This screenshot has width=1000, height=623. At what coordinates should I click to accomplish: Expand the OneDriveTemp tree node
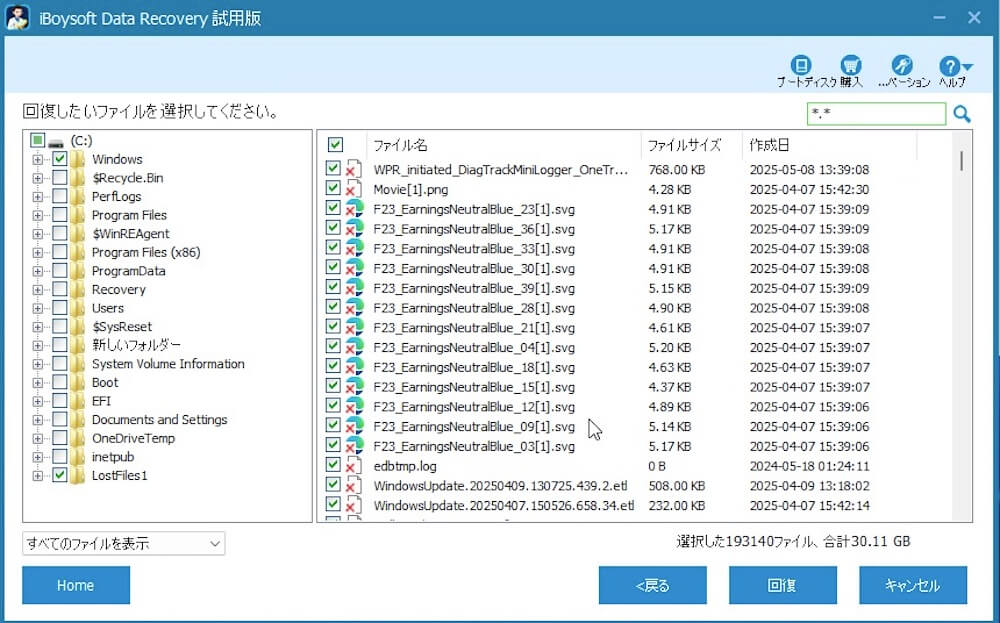[x=38, y=439]
